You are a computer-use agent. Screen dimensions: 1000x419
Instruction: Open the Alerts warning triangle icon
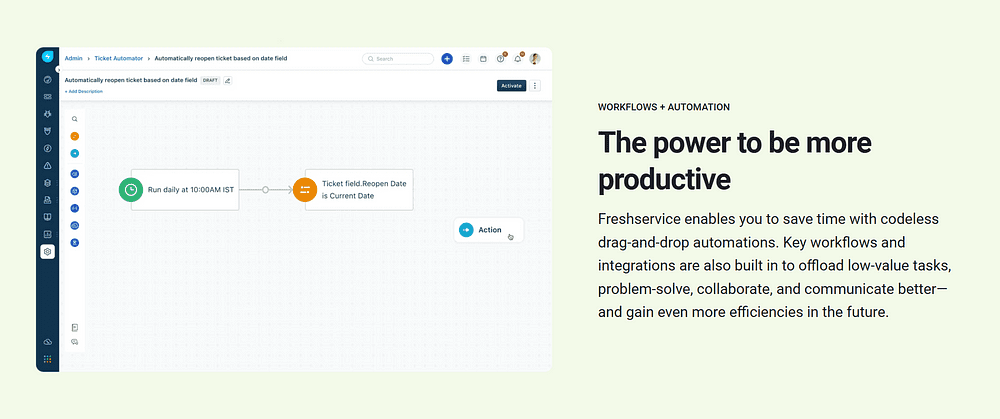click(47, 166)
